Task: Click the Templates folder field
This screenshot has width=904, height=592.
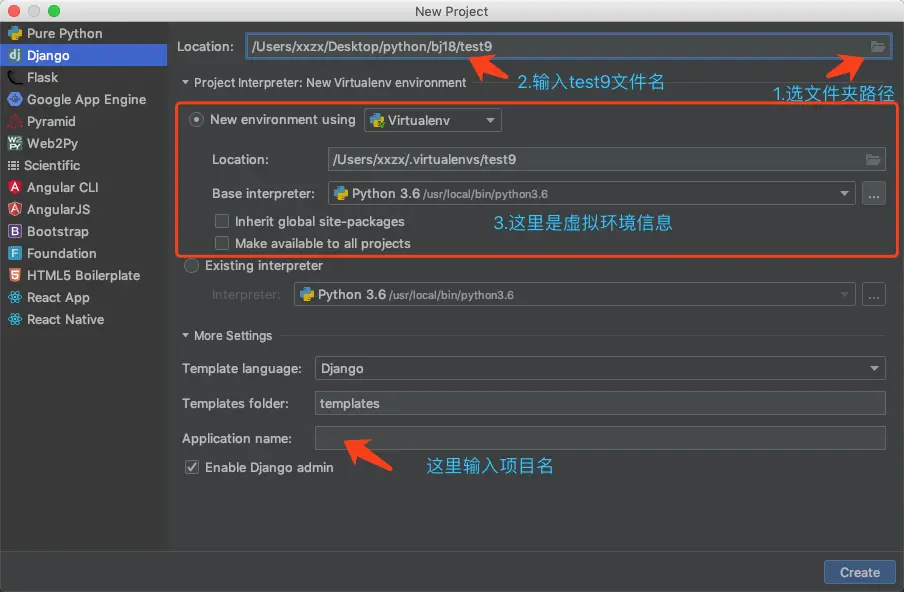Action: point(600,404)
